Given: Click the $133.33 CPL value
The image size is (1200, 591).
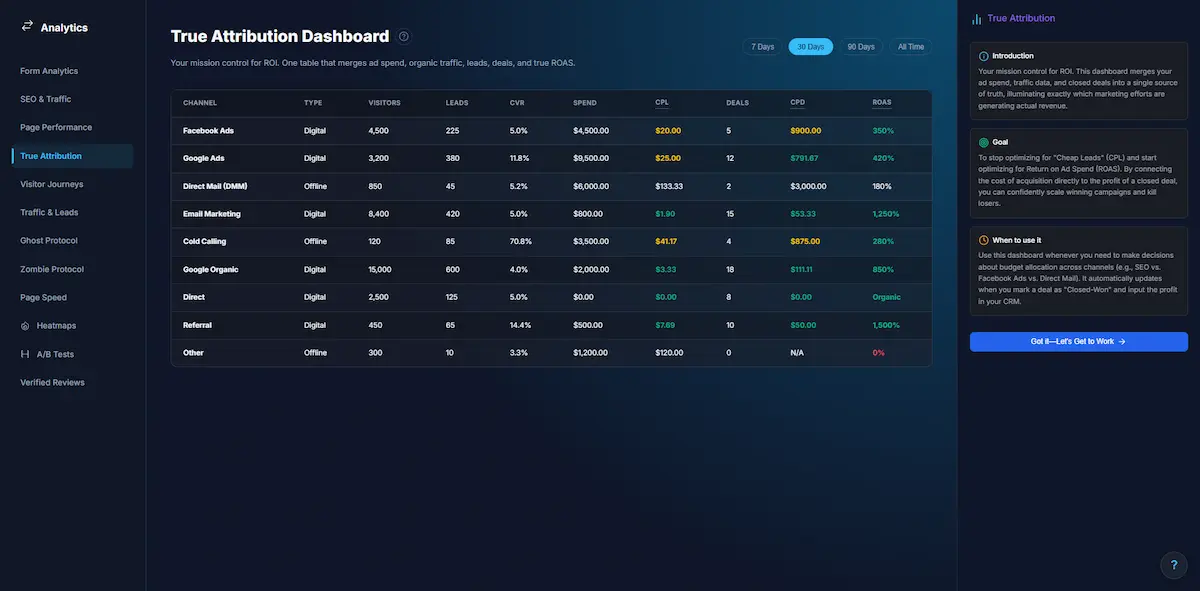Looking at the screenshot, I should click(x=670, y=186).
